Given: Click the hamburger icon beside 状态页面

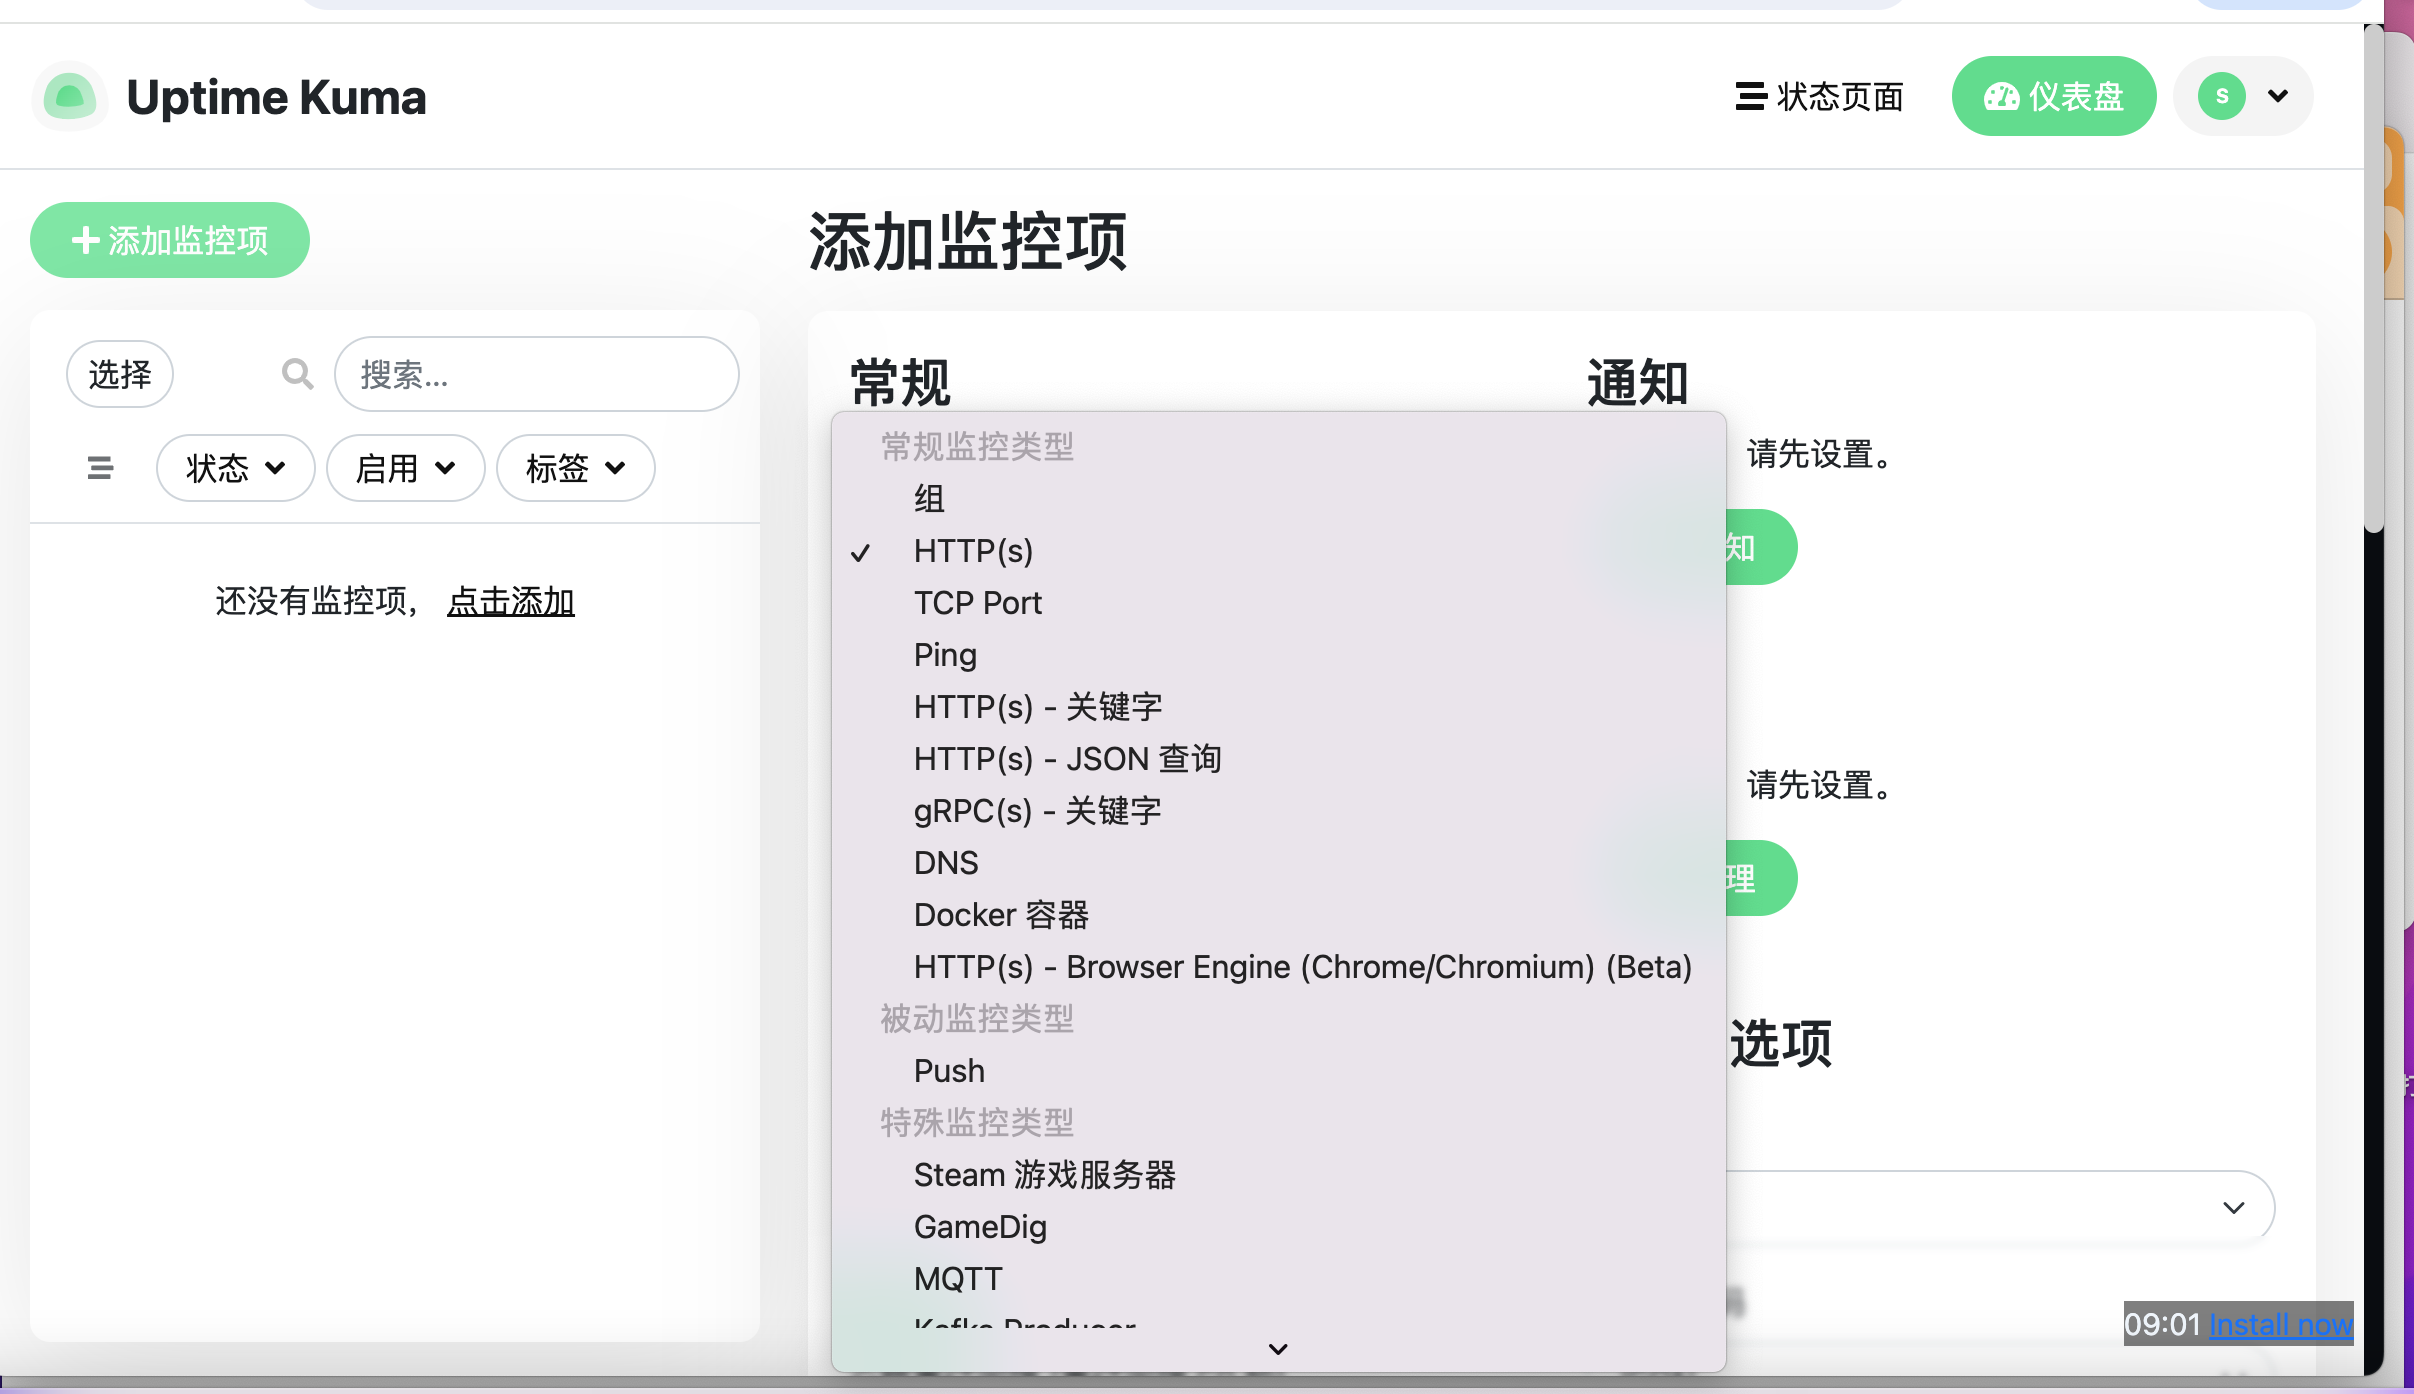Looking at the screenshot, I should [1750, 96].
